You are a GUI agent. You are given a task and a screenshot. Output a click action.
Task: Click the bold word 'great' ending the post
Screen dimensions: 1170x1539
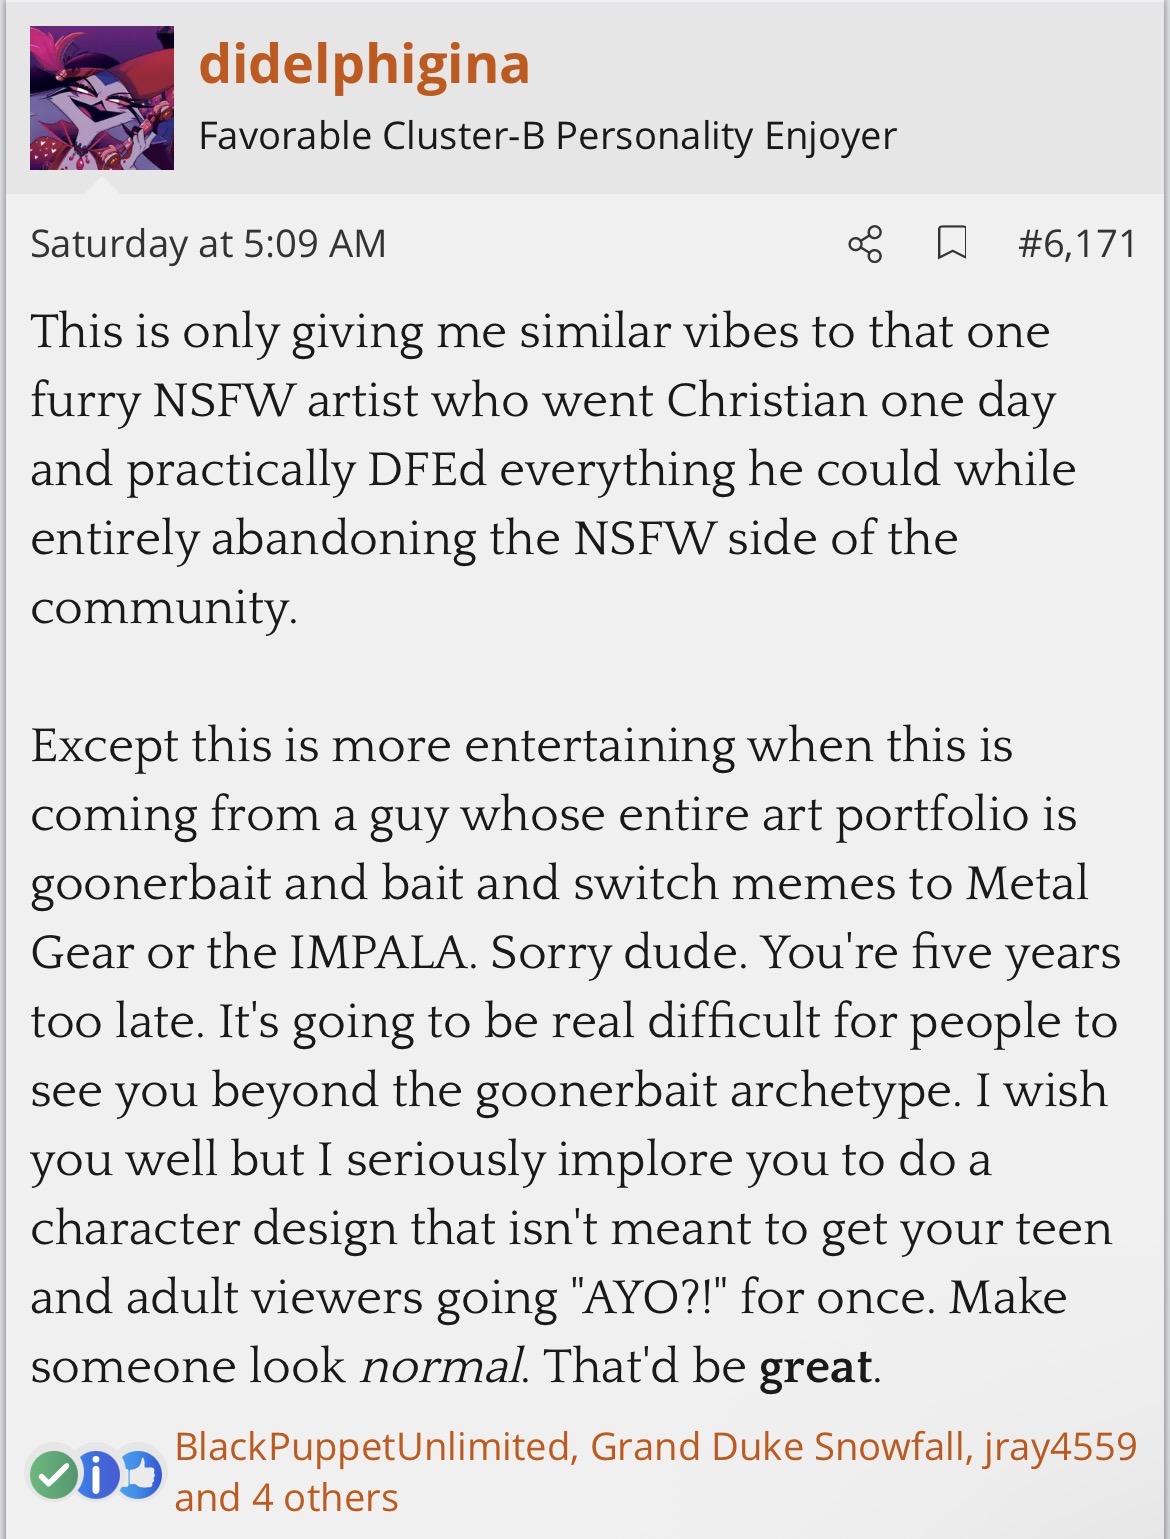click(x=816, y=1367)
